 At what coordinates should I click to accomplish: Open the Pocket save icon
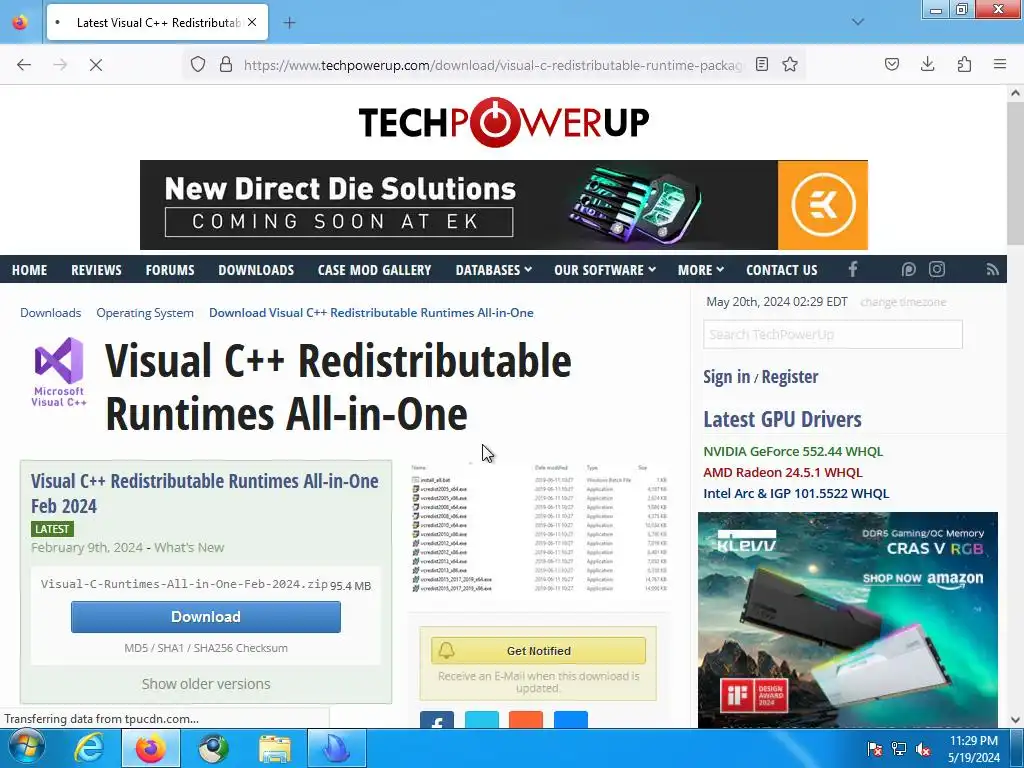891,64
